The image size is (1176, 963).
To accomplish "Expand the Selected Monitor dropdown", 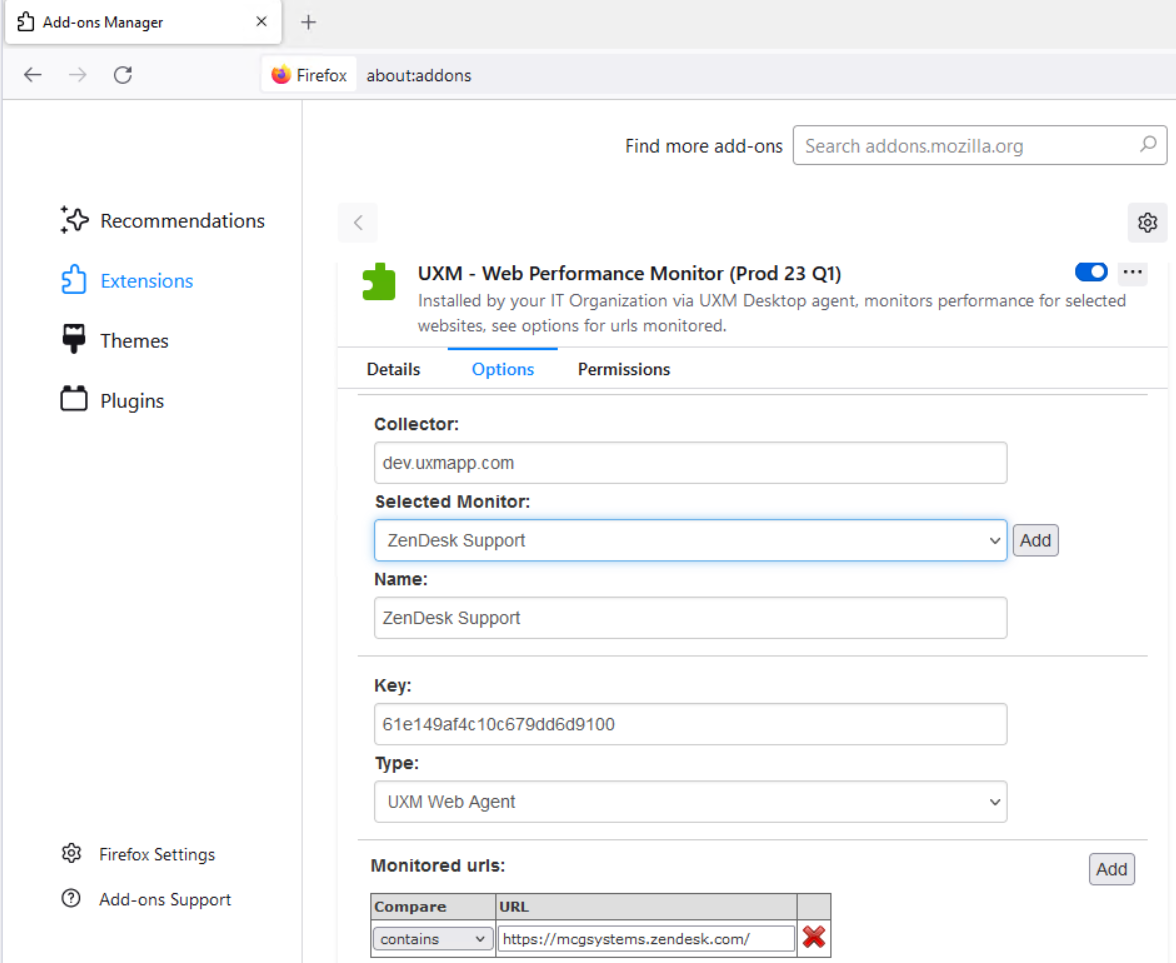I will click(x=690, y=540).
